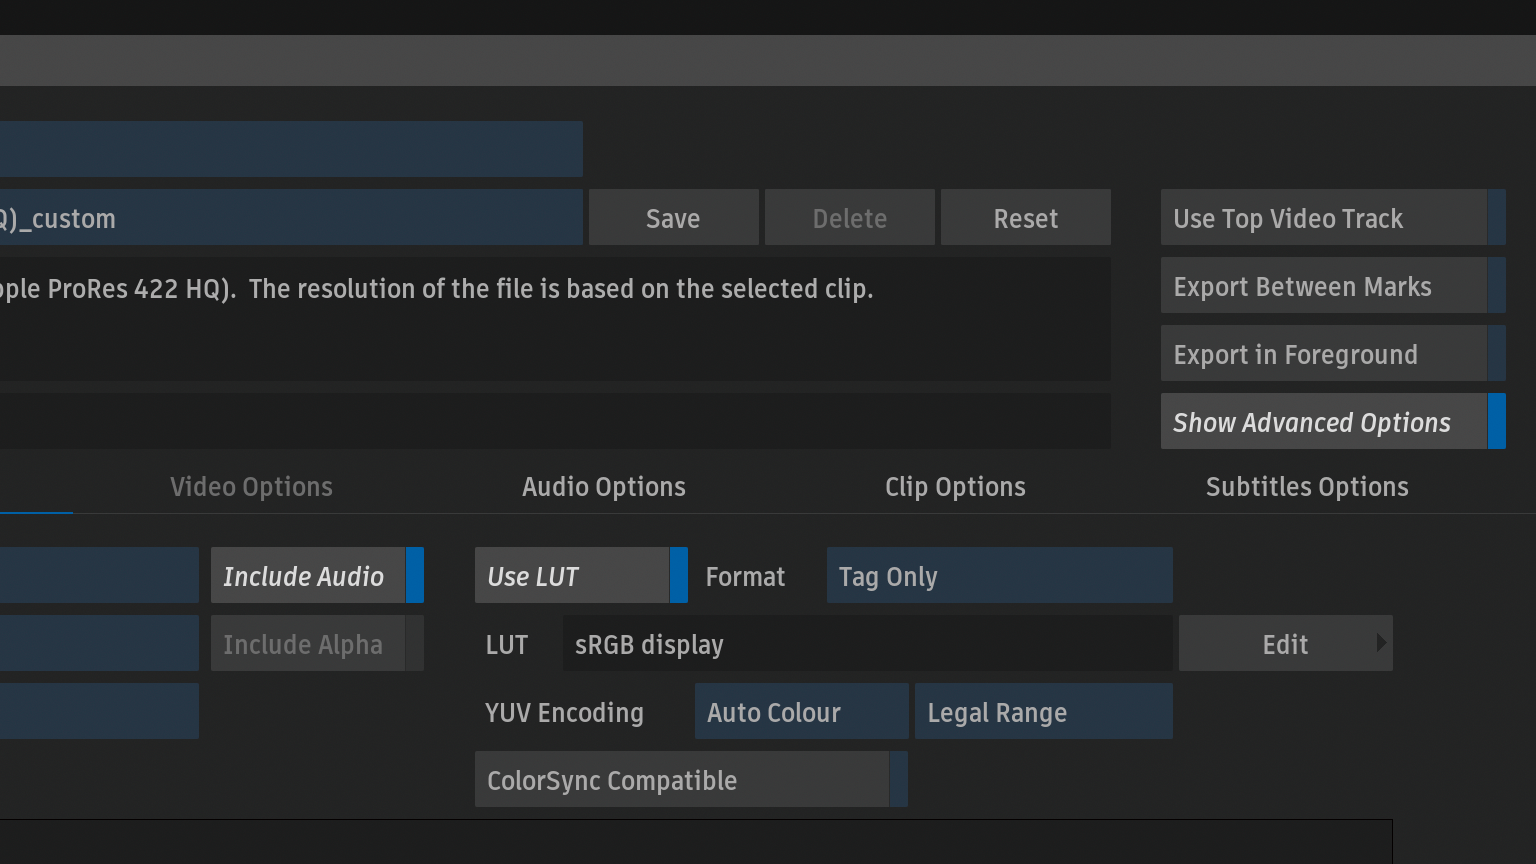Toggle ColorSync Compatible option
This screenshot has height=864, width=1536.
(690, 780)
